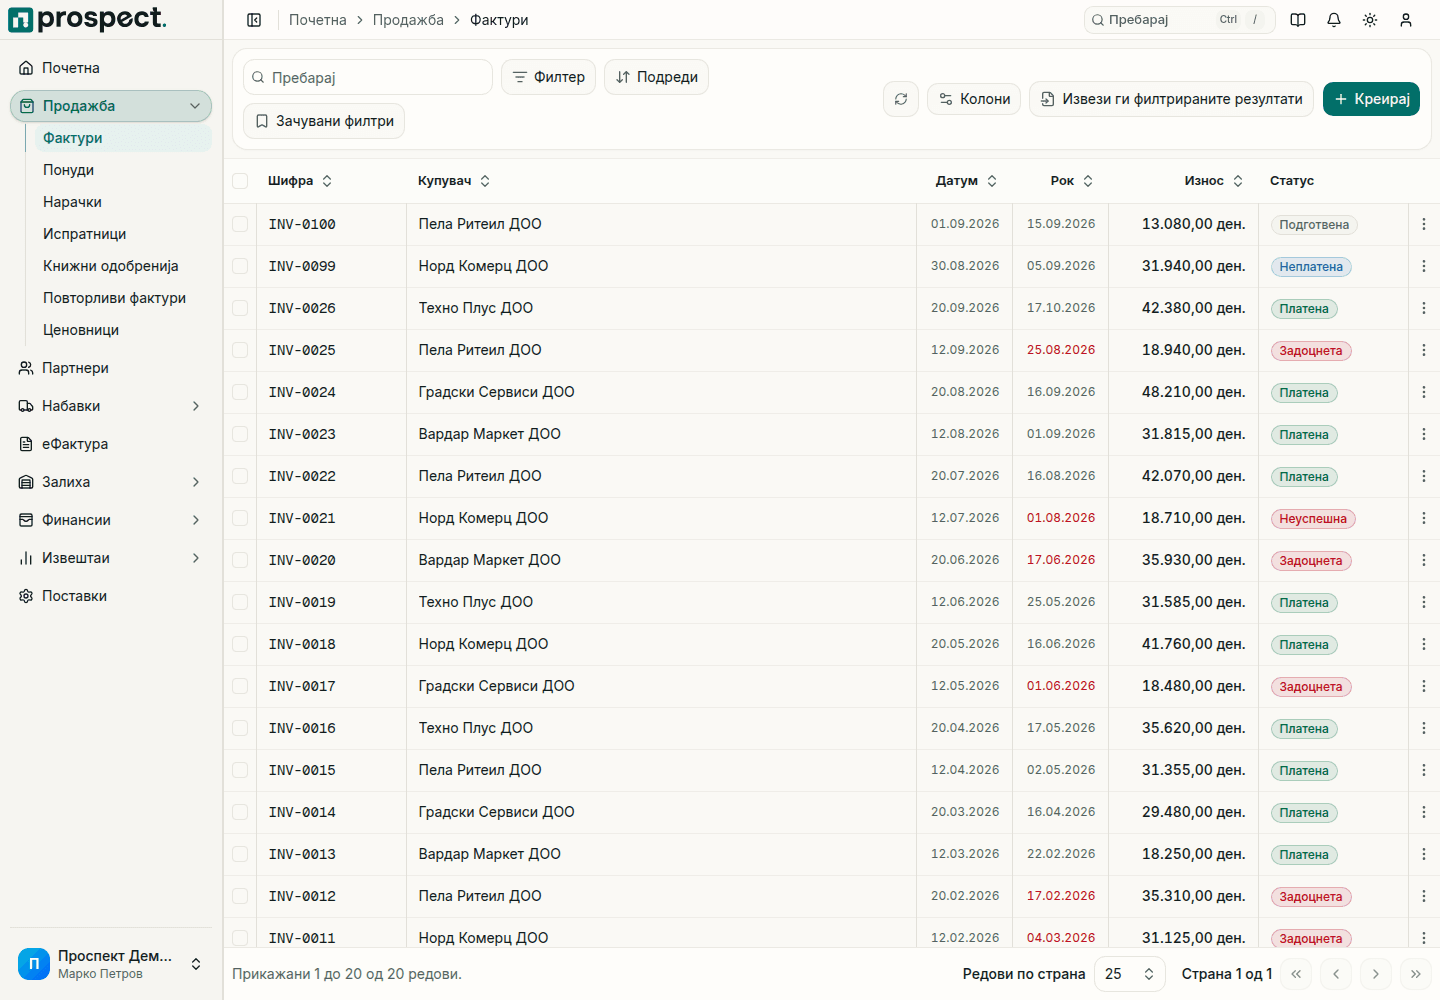Mark the checkbox for INV-0014
This screenshot has width=1440, height=1000.
pos(240,812)
